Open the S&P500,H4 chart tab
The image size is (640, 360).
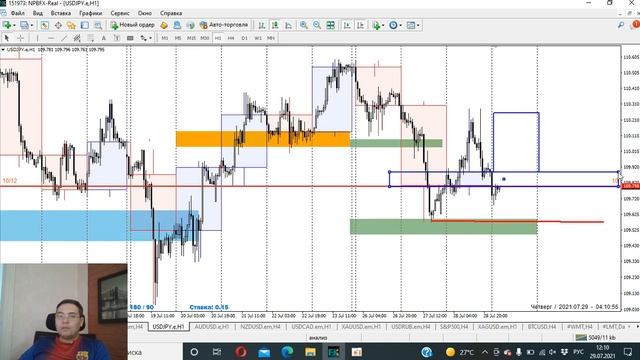(454, 327)
